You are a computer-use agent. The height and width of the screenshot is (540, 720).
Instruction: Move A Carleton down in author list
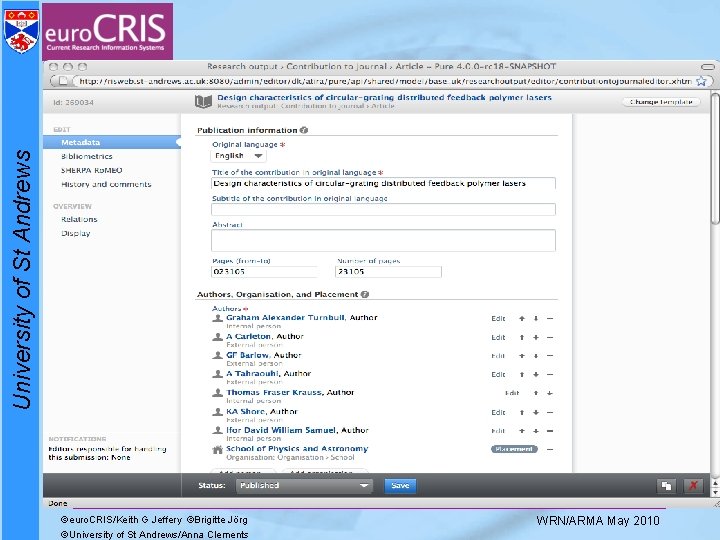click(x=536, y=337)
